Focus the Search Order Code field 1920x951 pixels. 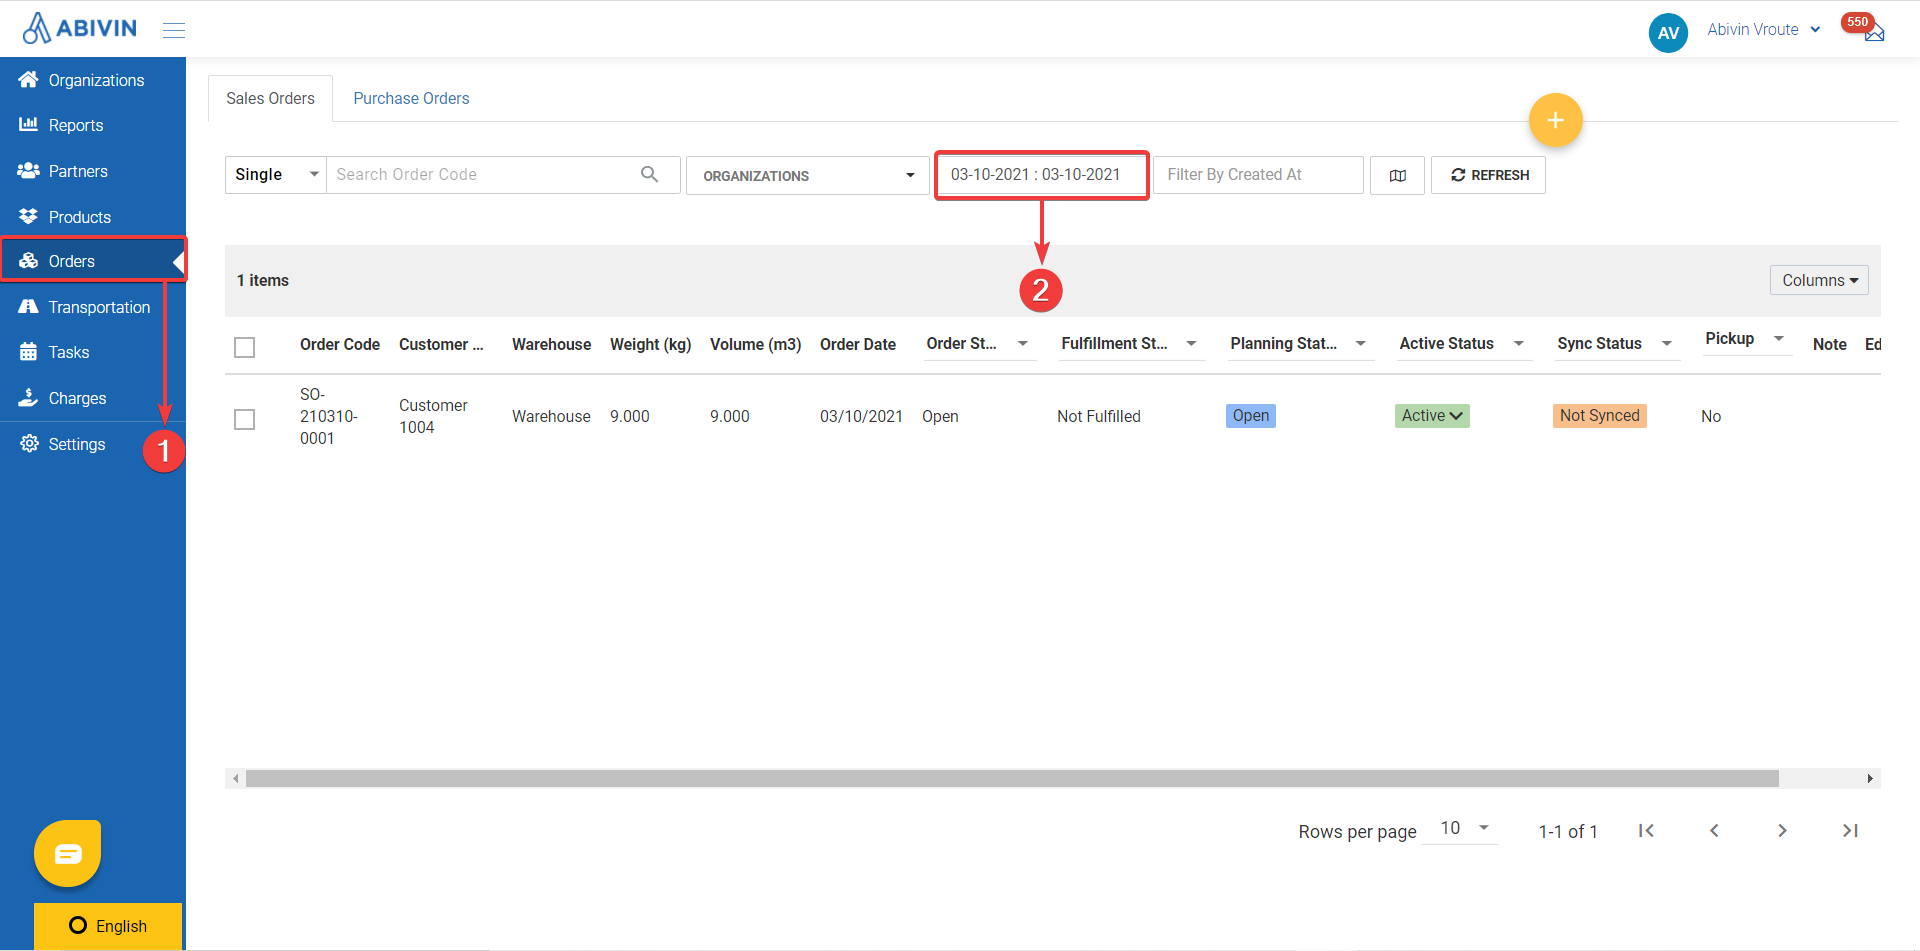[x=485, y=174]
